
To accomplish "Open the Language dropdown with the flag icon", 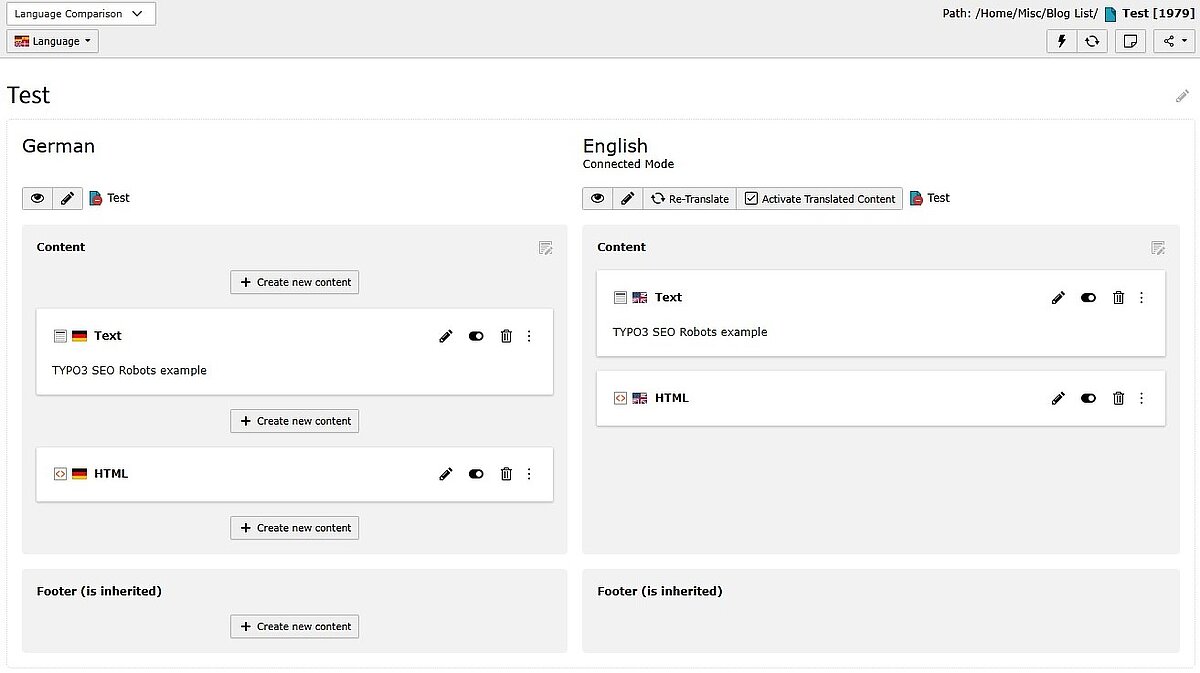I will (x=52, y=41).
